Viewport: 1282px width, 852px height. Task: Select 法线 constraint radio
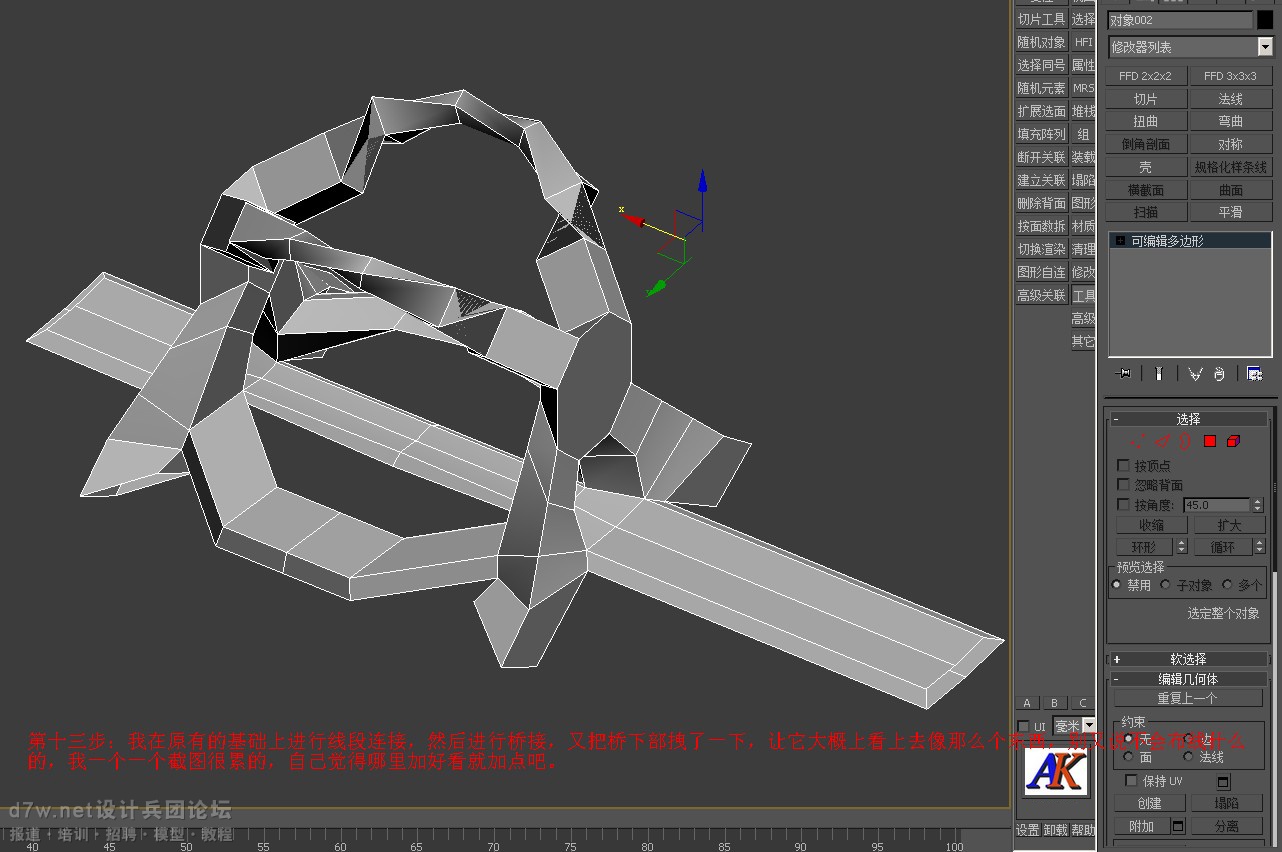click(x=1188, y=757)
